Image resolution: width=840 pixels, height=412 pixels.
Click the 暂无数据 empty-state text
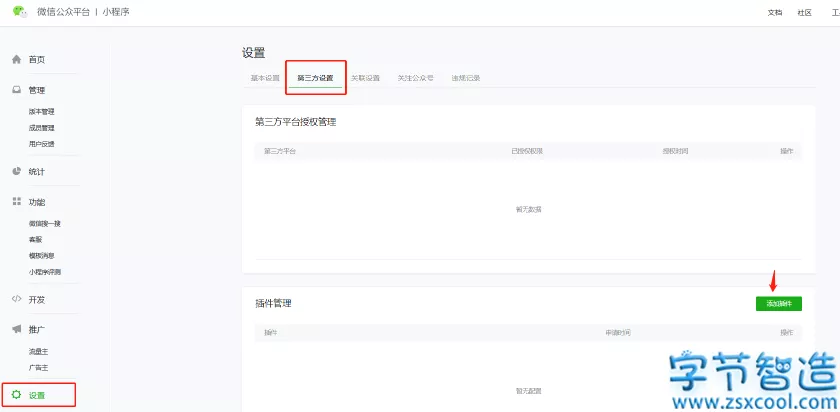[528, 209]
